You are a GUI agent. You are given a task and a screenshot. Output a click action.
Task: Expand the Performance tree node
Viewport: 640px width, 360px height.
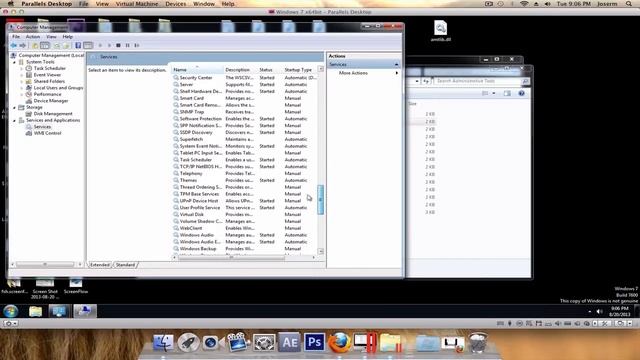pos(22,94)
